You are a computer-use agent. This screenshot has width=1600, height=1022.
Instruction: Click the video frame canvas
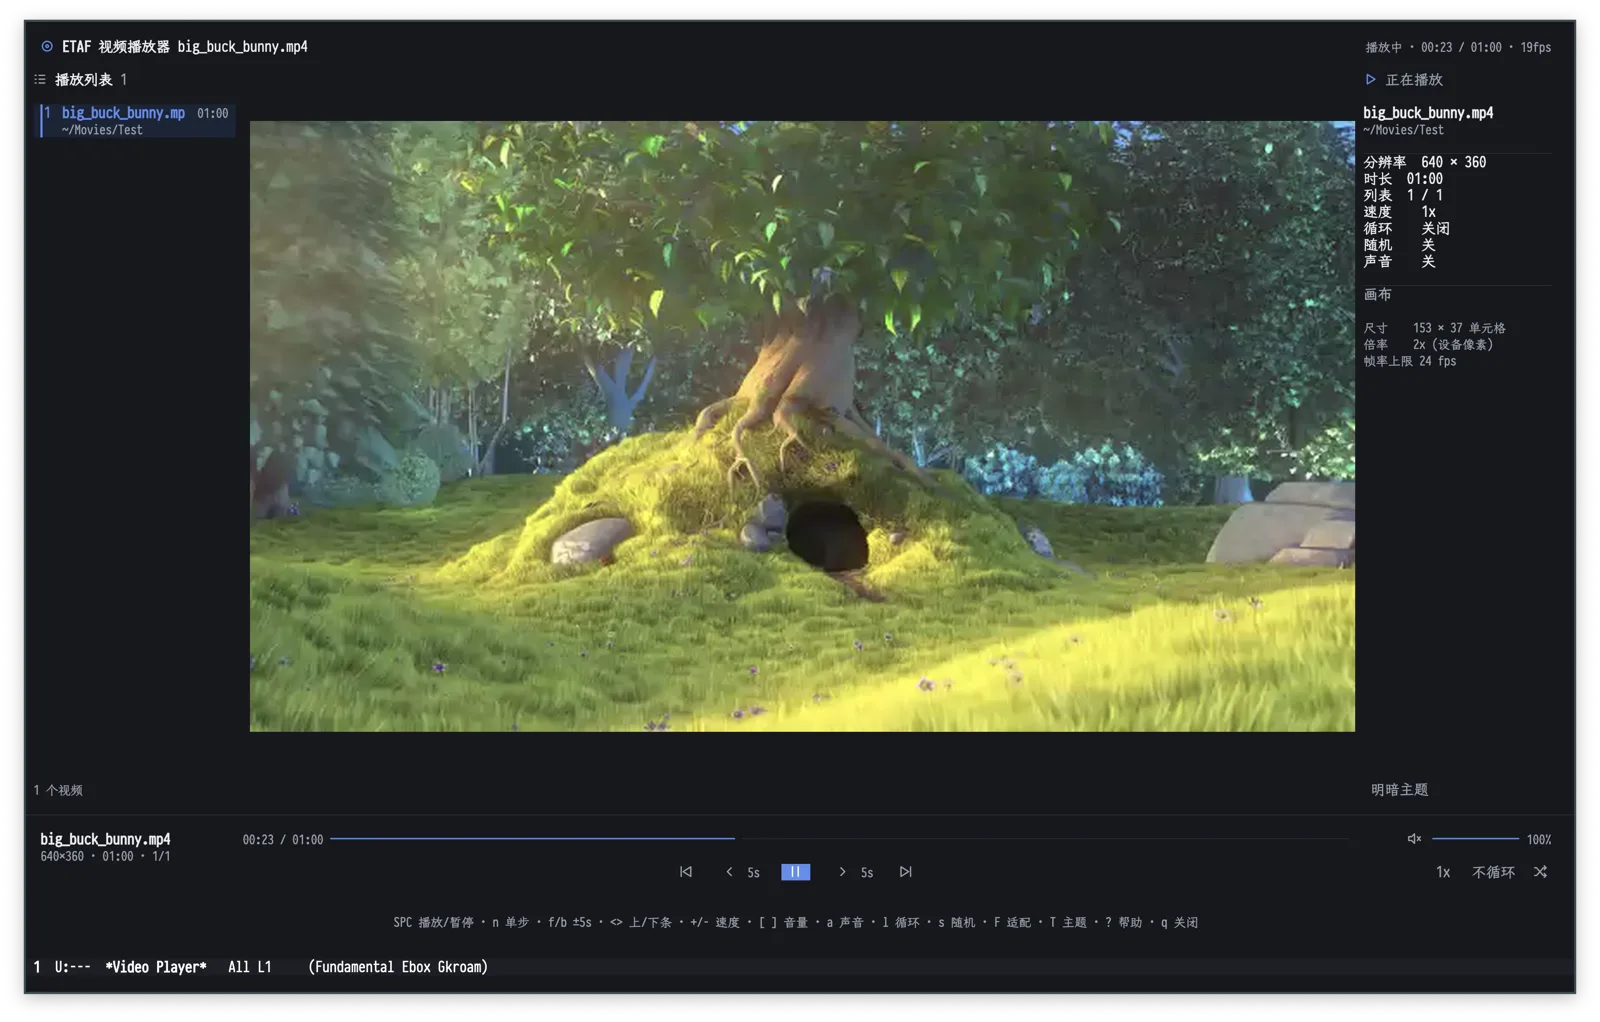point(802,426)
